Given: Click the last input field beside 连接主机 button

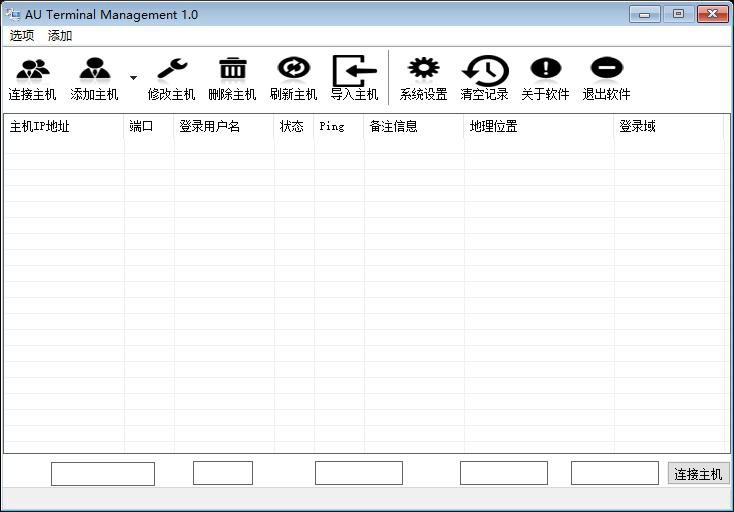Looking at the screenshot, I should click(x=614, y=473).
